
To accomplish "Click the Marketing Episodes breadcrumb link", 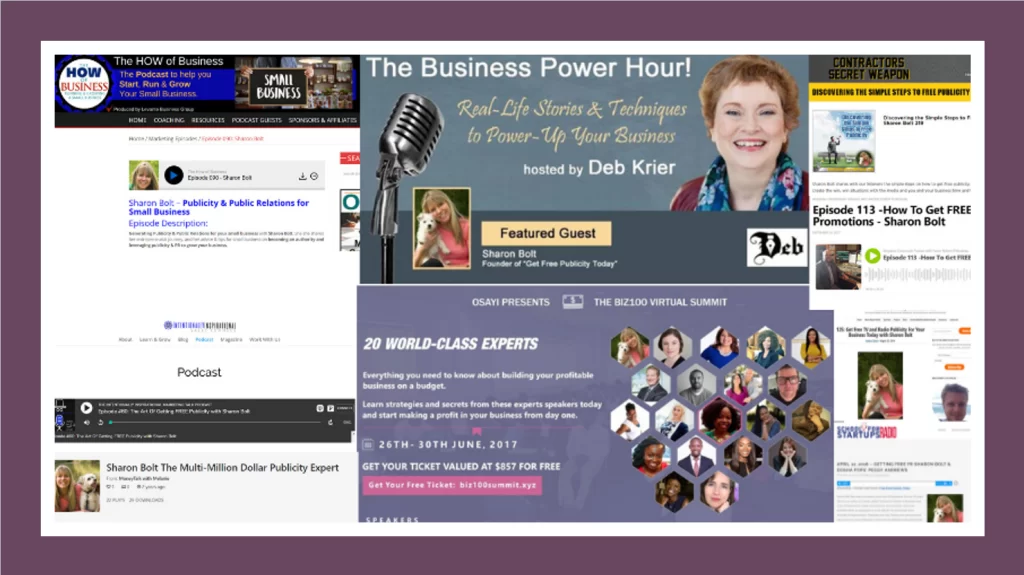I will pos(172,139).
